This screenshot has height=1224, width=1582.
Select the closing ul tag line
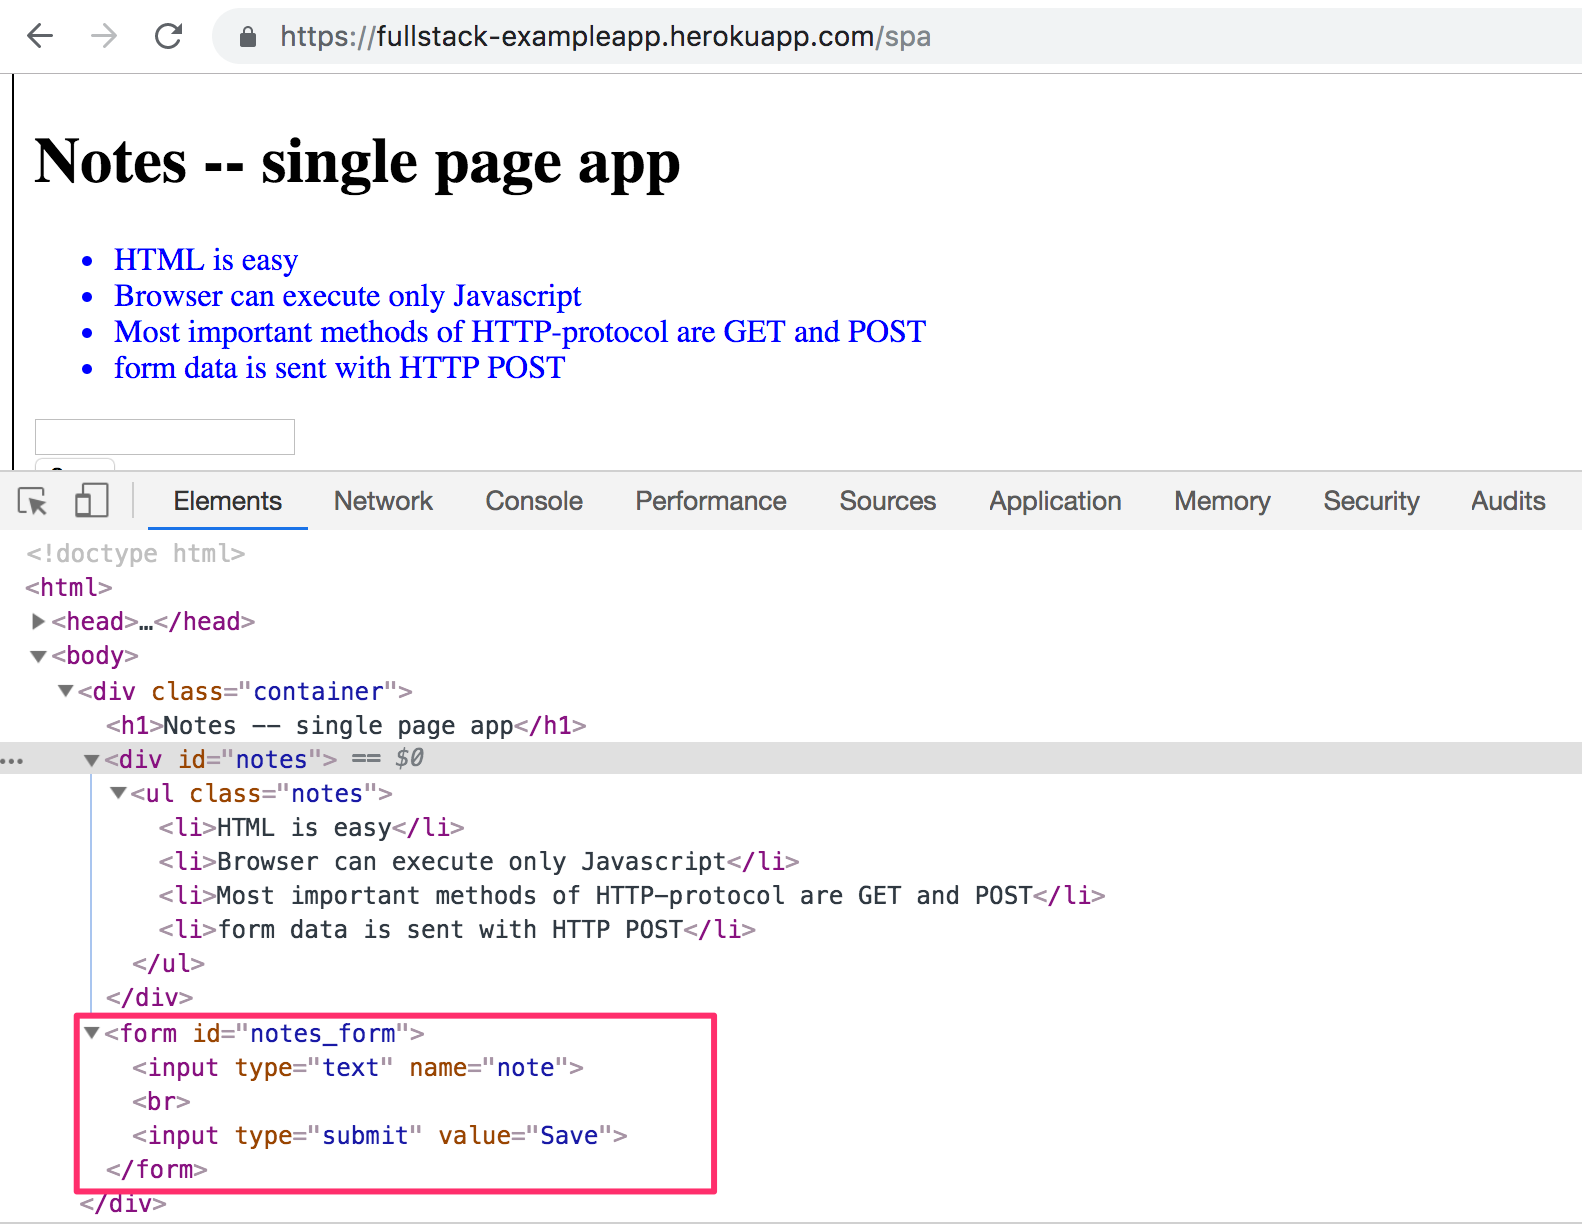168,964
